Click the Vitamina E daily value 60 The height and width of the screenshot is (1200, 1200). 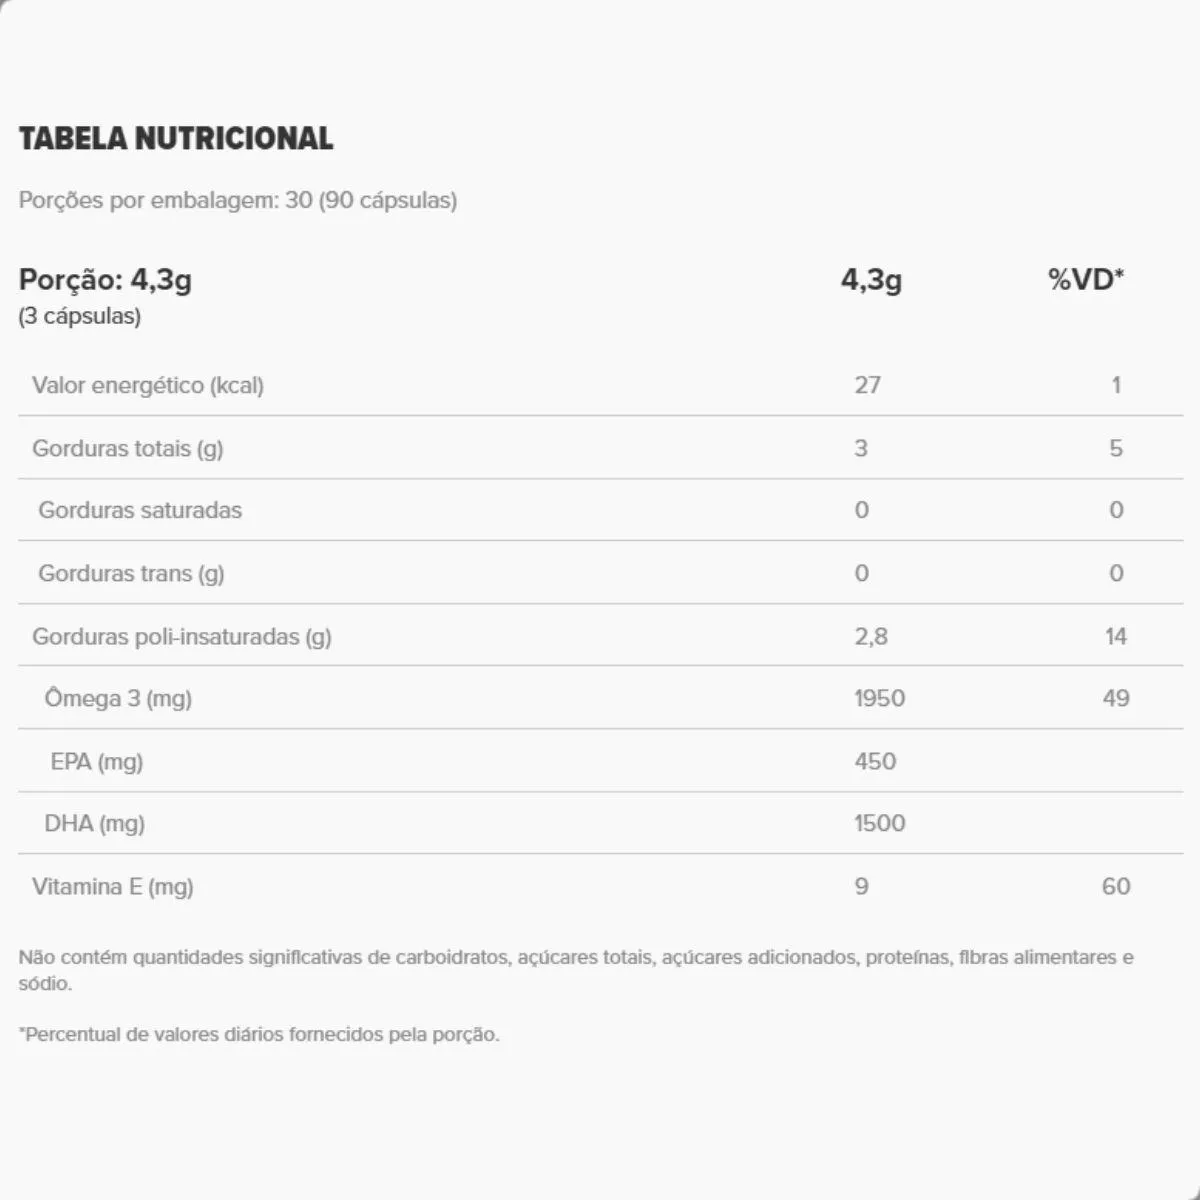click(1116, 886)
